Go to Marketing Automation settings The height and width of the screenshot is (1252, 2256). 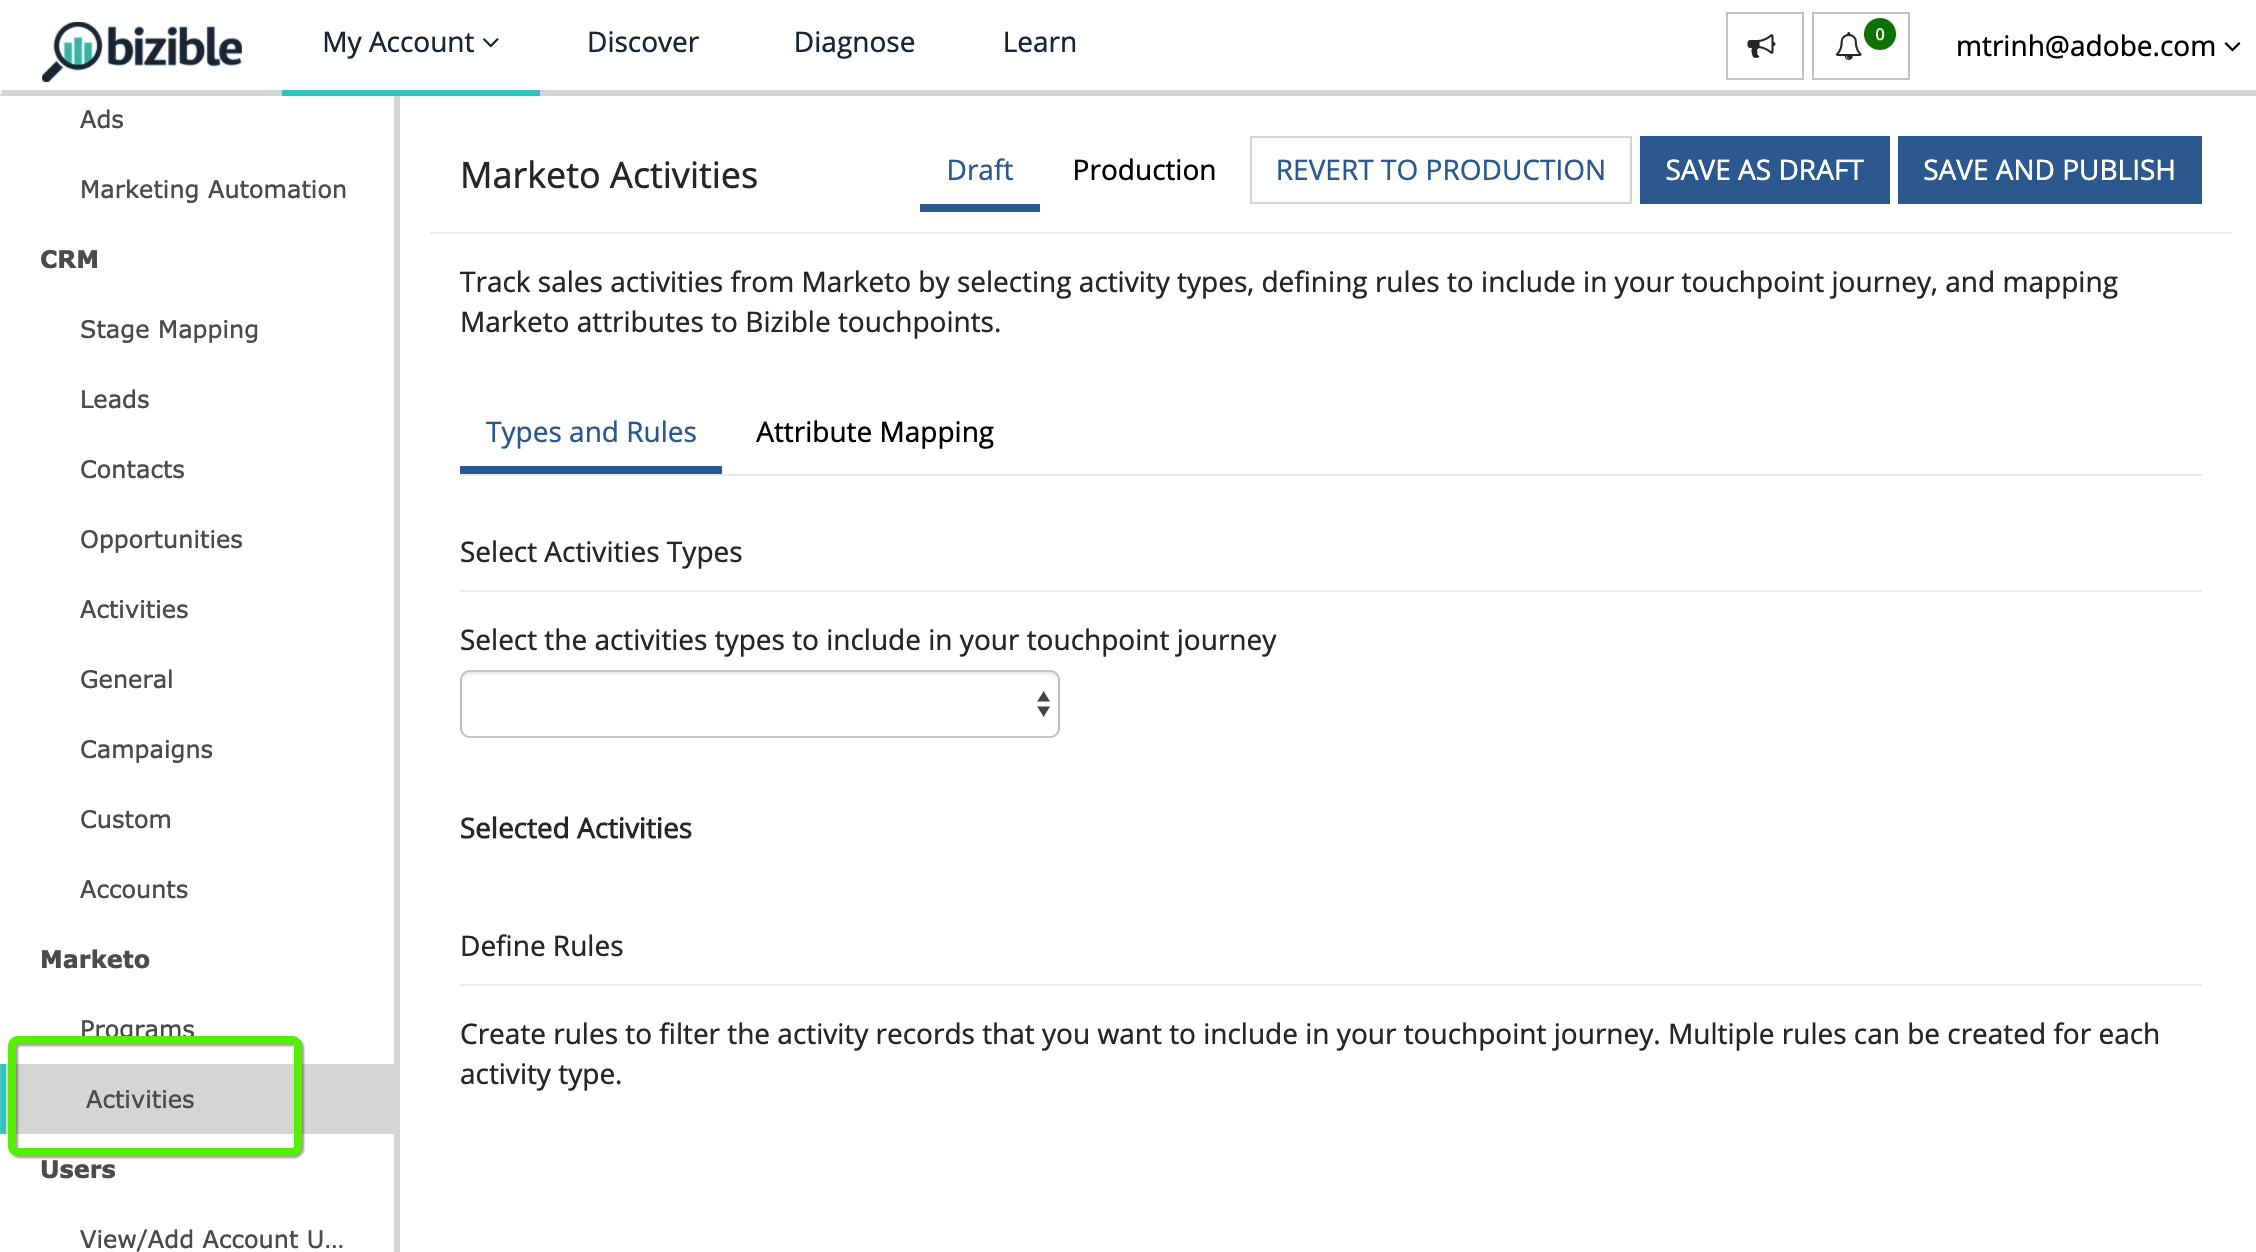click(213, 189)
